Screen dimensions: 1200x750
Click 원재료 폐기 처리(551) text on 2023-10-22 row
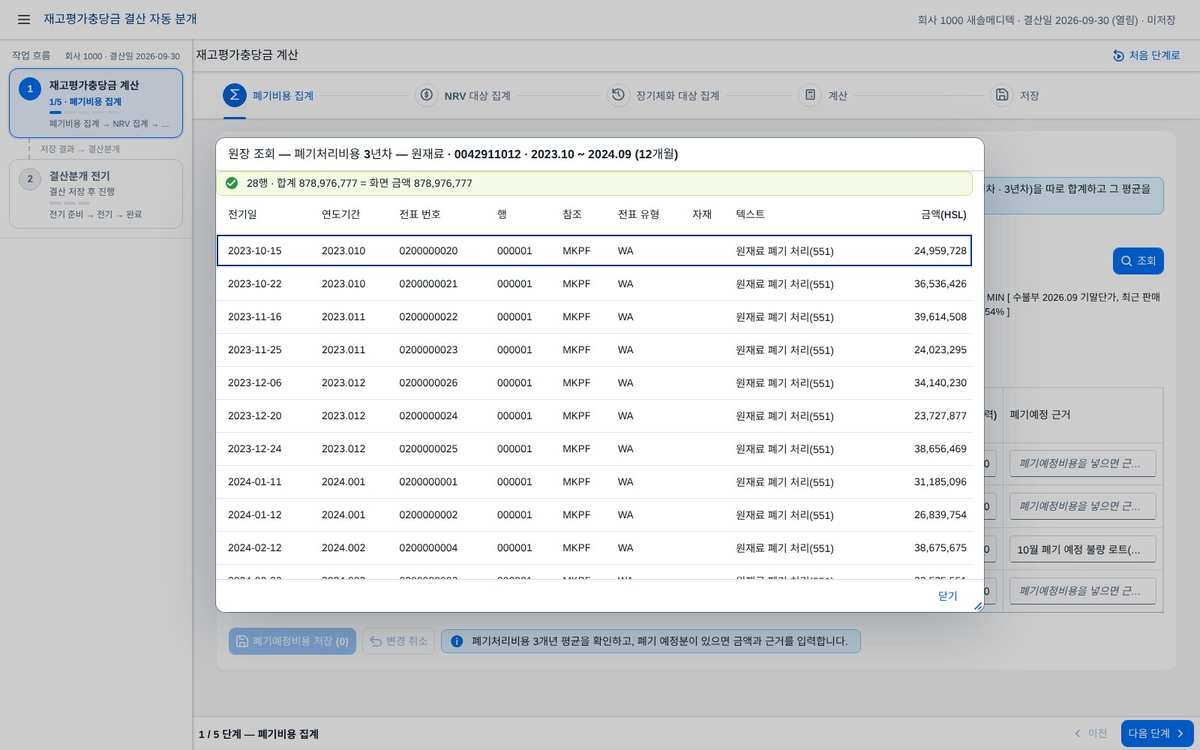(x=785, y=284)
